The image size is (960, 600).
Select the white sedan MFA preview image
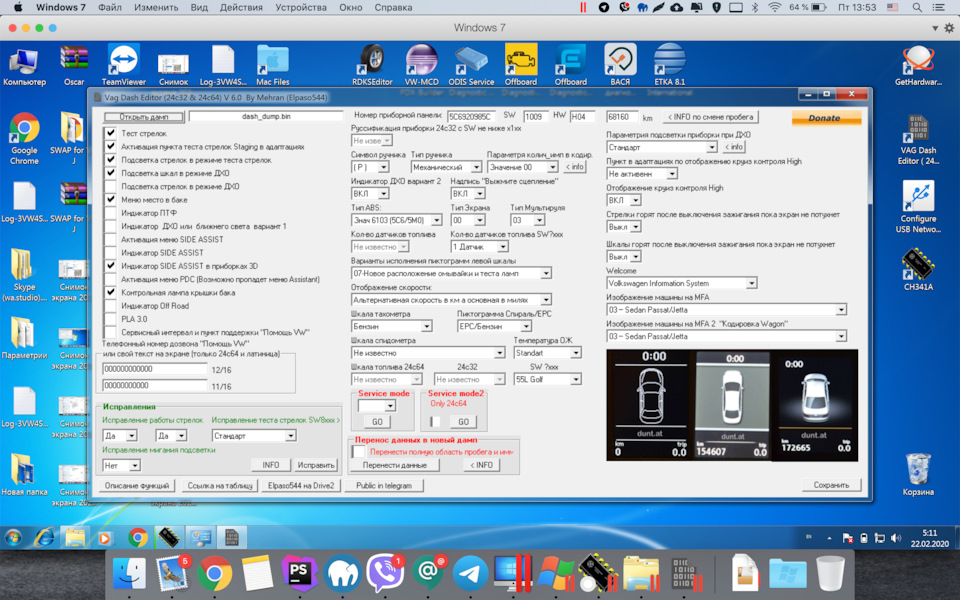coord(732,405)
